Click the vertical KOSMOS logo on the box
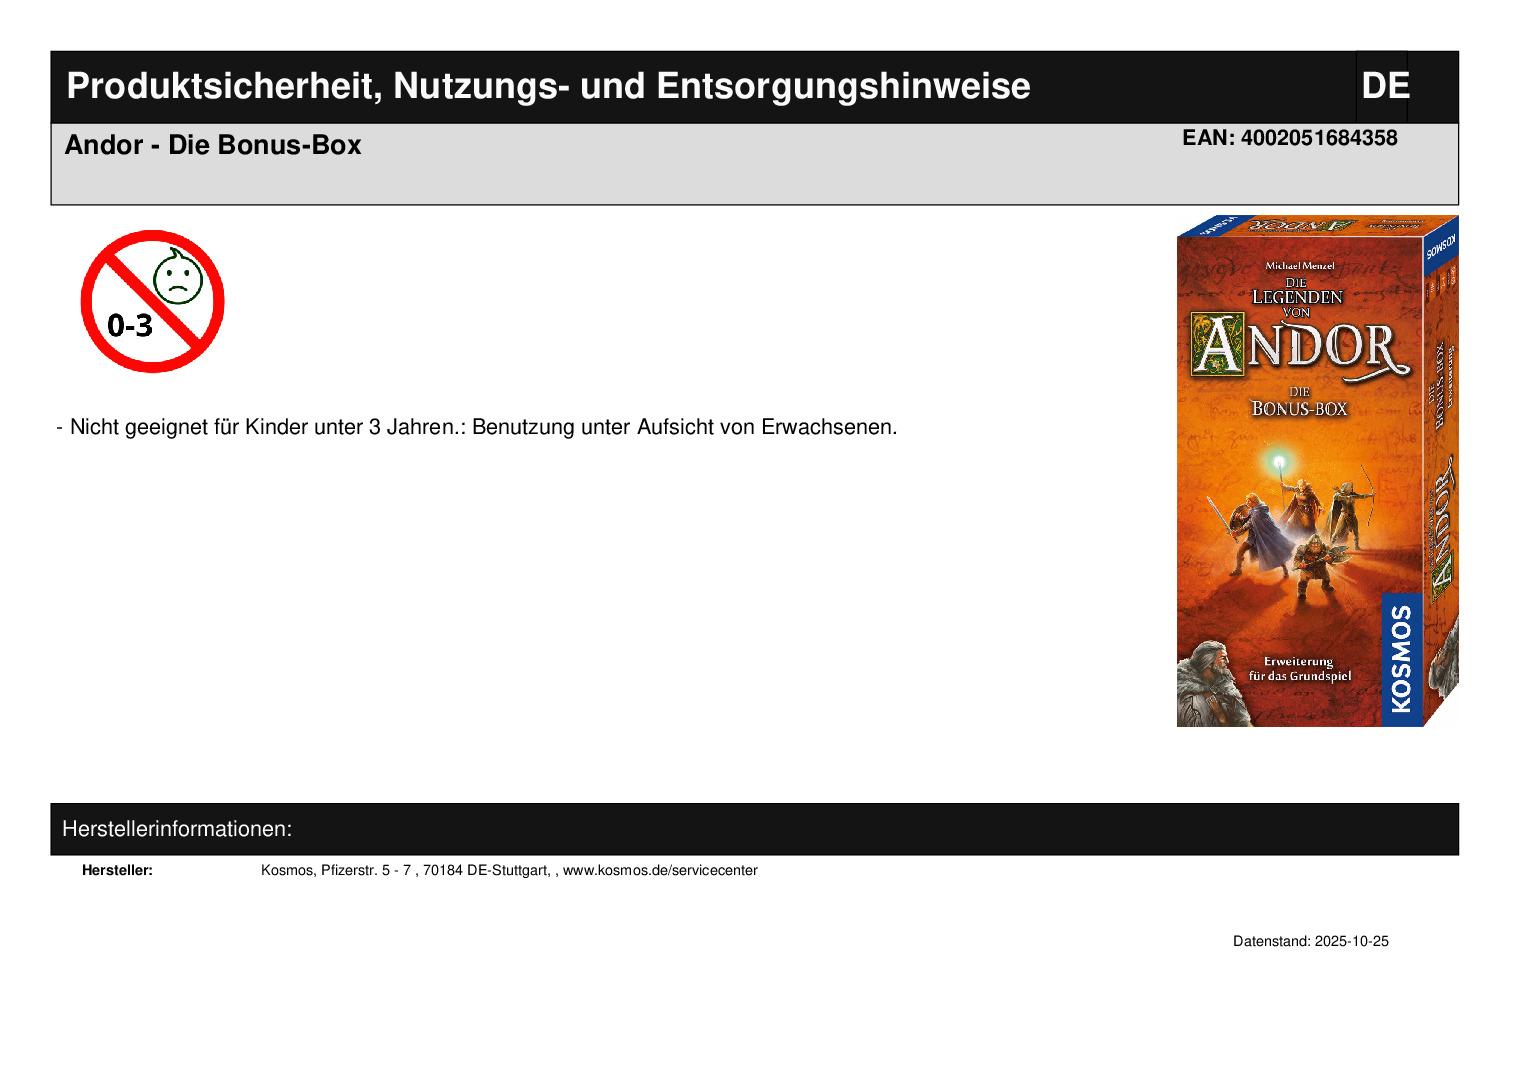 pos(1401,657)
